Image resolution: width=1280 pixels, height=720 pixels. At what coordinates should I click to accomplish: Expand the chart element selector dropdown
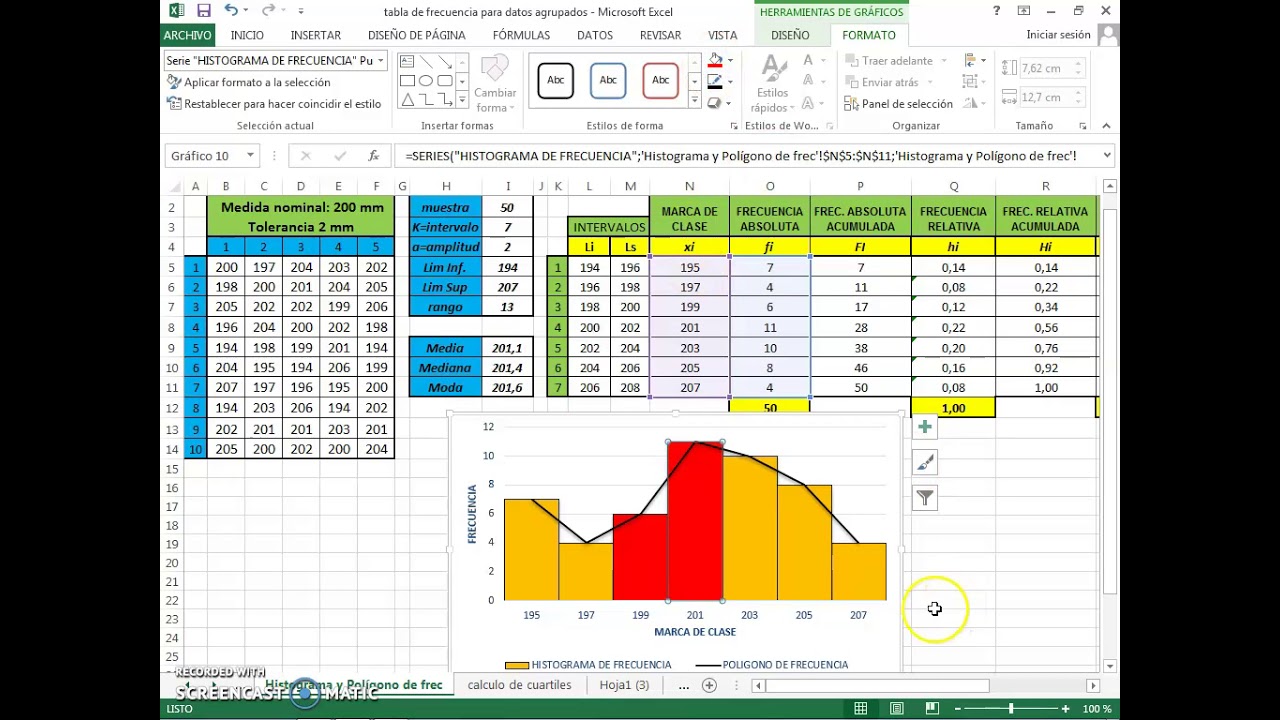tap(380, 61)
